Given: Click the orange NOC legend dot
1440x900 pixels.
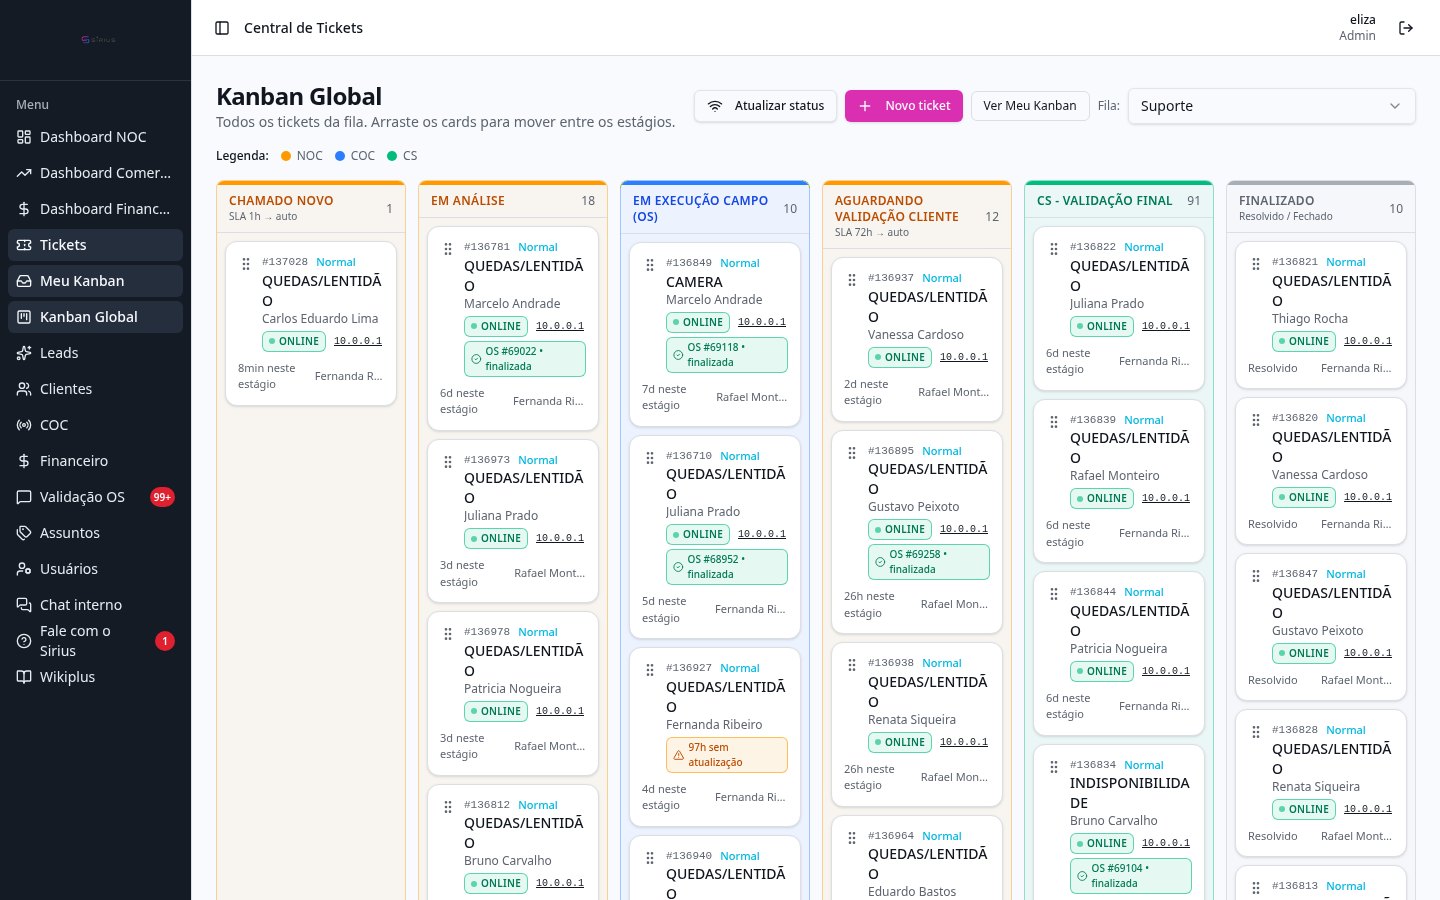Looking at the screenshot, I should point(286,156).
